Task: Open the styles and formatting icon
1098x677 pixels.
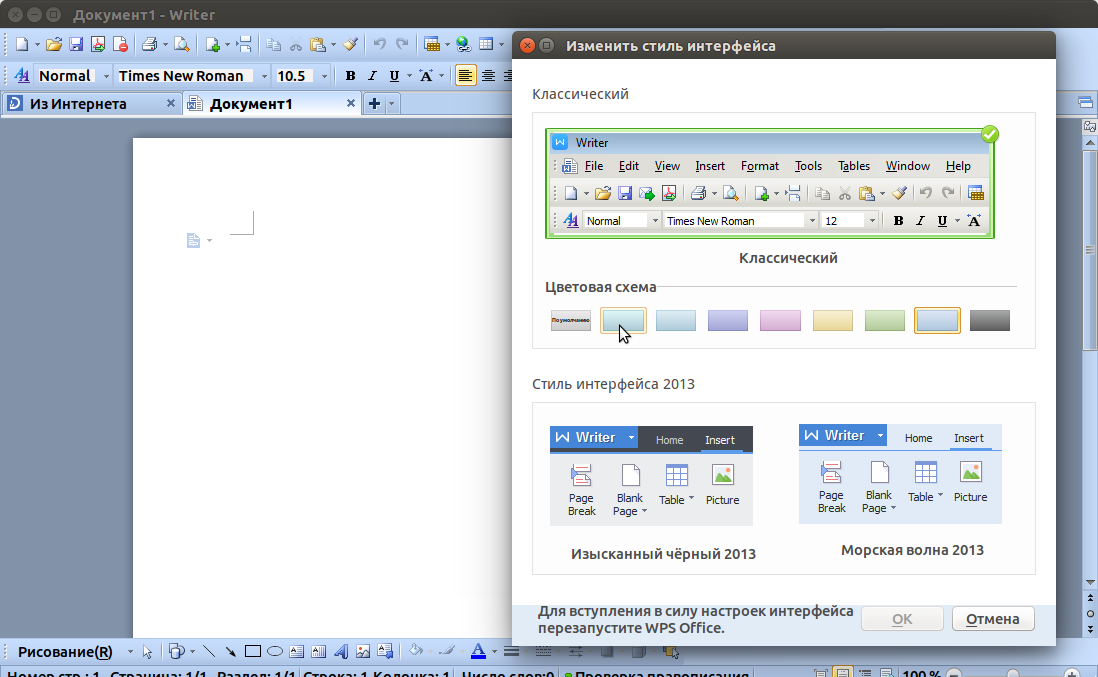Action: (x=22, y=76)
